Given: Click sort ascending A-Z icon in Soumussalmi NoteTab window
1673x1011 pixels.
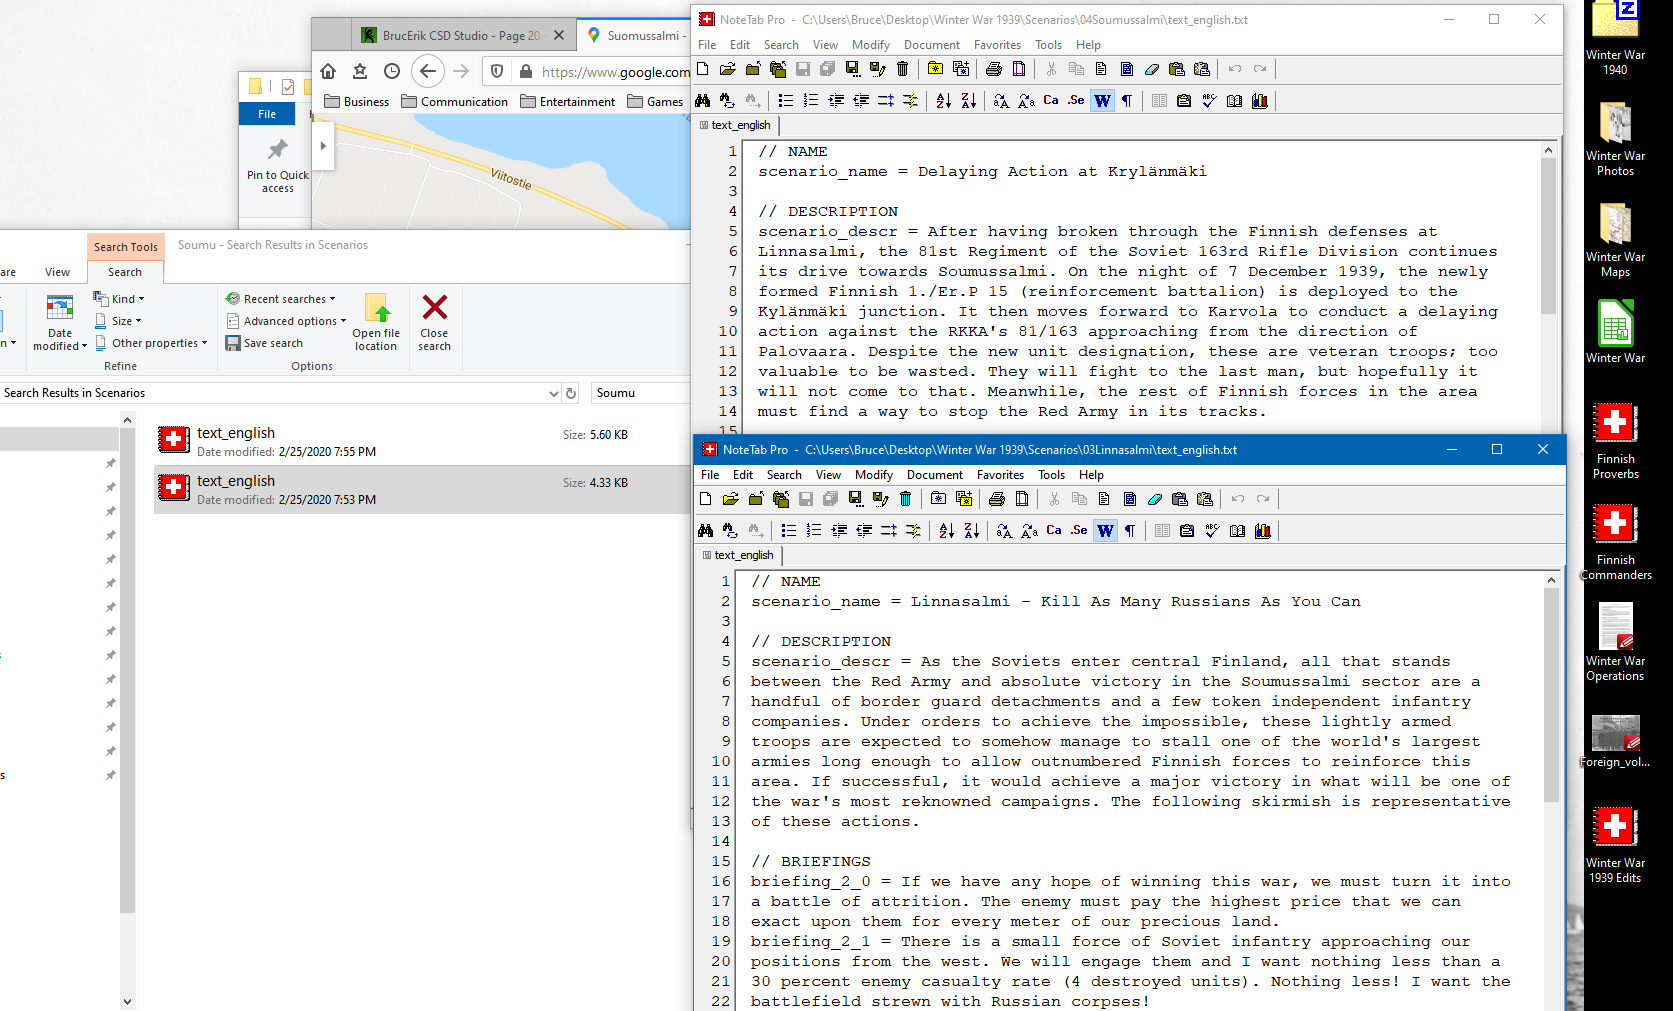Looking at the screenshot, I should pyautogui.click(x=944, y=101).
